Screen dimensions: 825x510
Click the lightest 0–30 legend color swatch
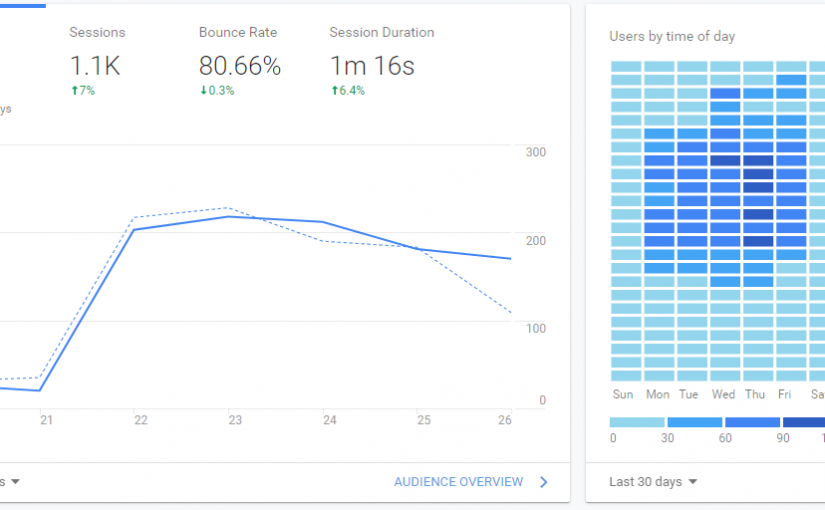tap(636, 422)
